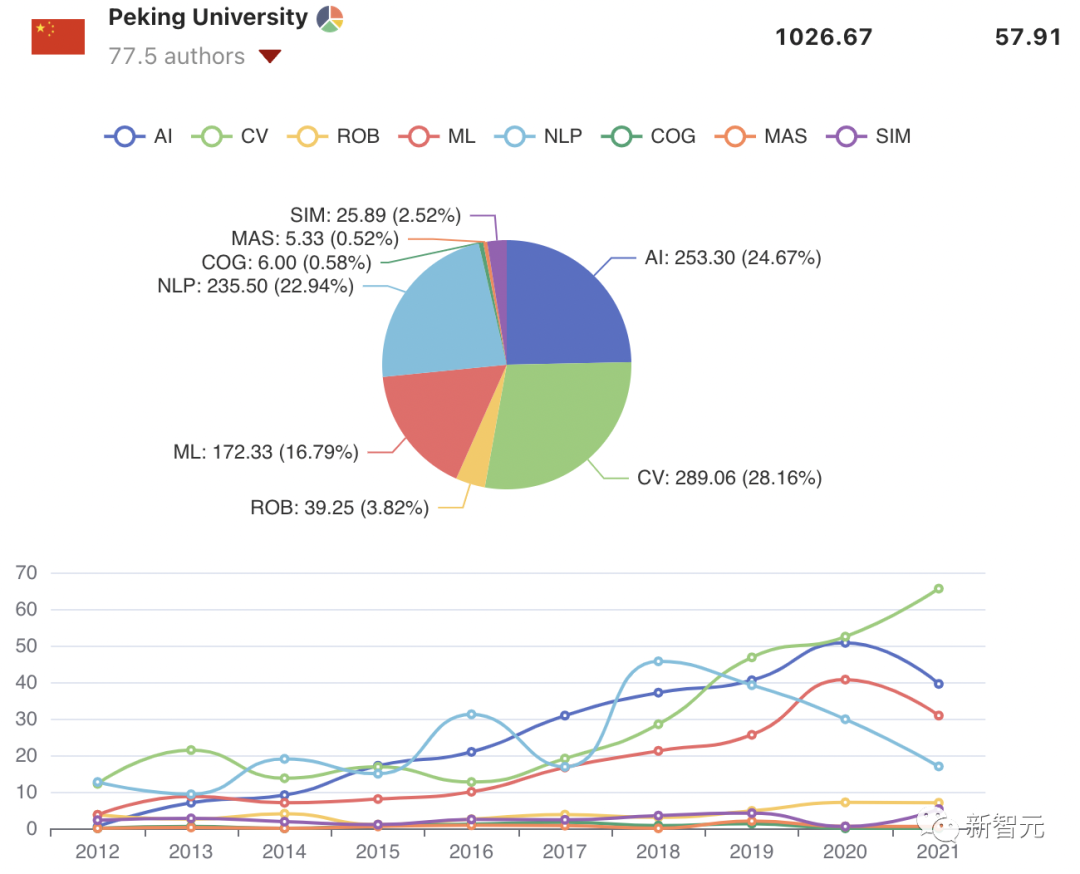The image size is (1080, 874).
Task: Click the pie chart icon beside Peking University
Action: 330,18
